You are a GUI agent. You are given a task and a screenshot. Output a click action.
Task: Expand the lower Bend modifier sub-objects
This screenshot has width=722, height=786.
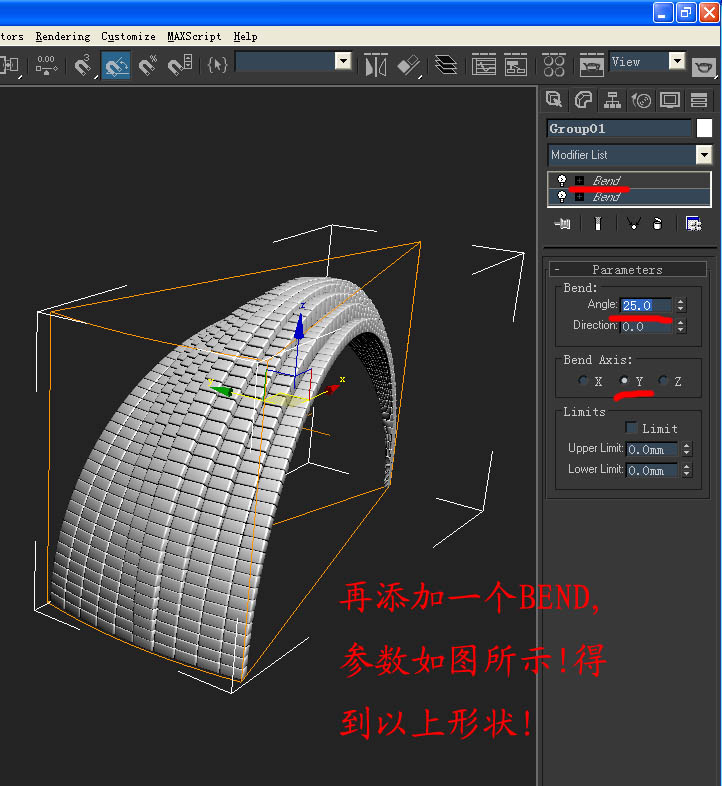(580, 196)
